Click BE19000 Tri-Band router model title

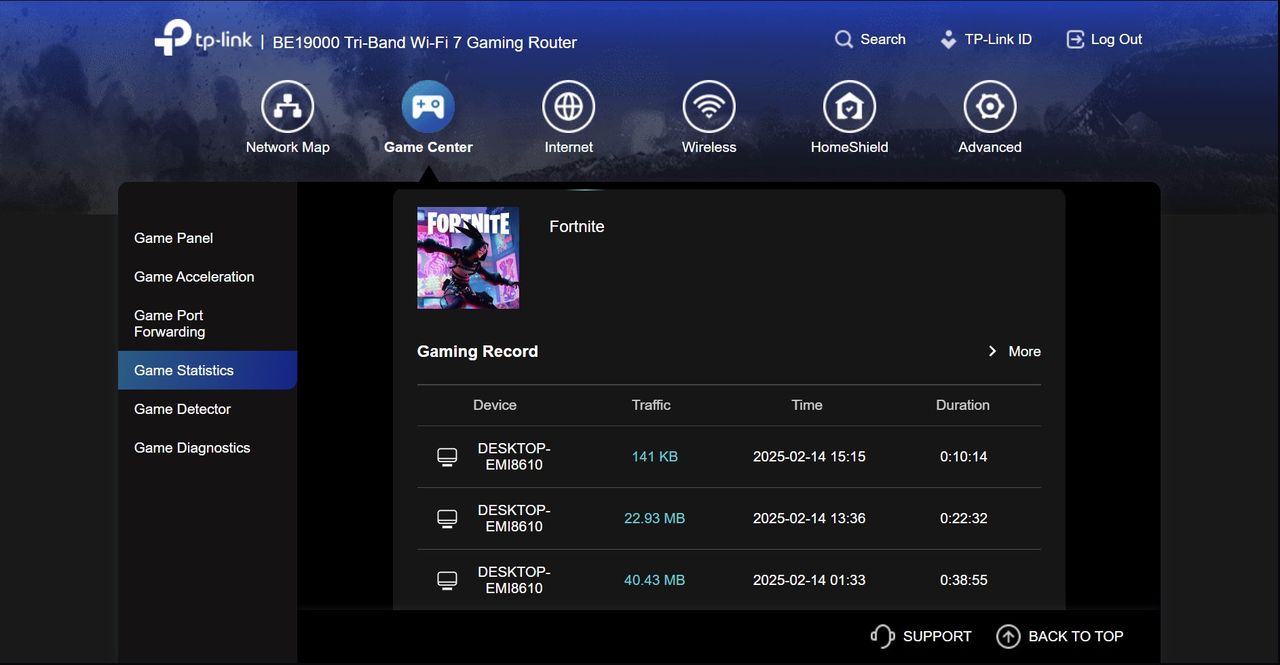(425, 43)
